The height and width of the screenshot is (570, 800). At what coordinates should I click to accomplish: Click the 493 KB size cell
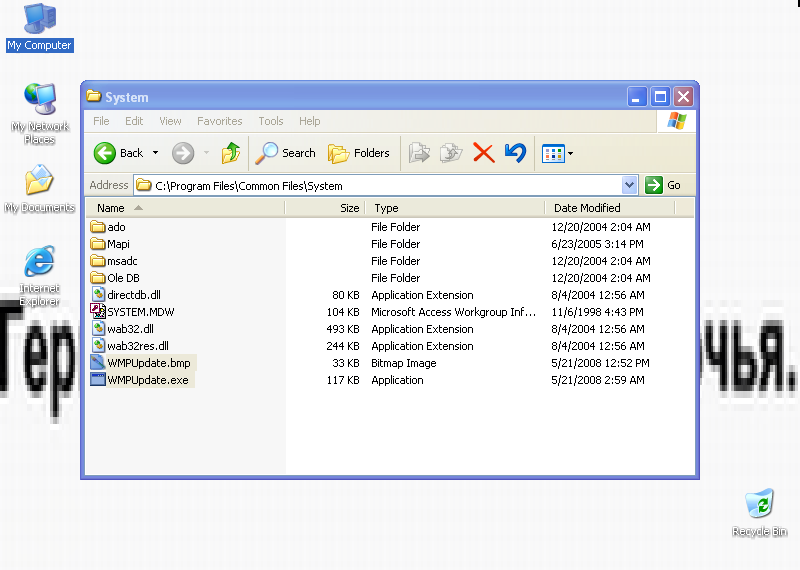[343, 329]
